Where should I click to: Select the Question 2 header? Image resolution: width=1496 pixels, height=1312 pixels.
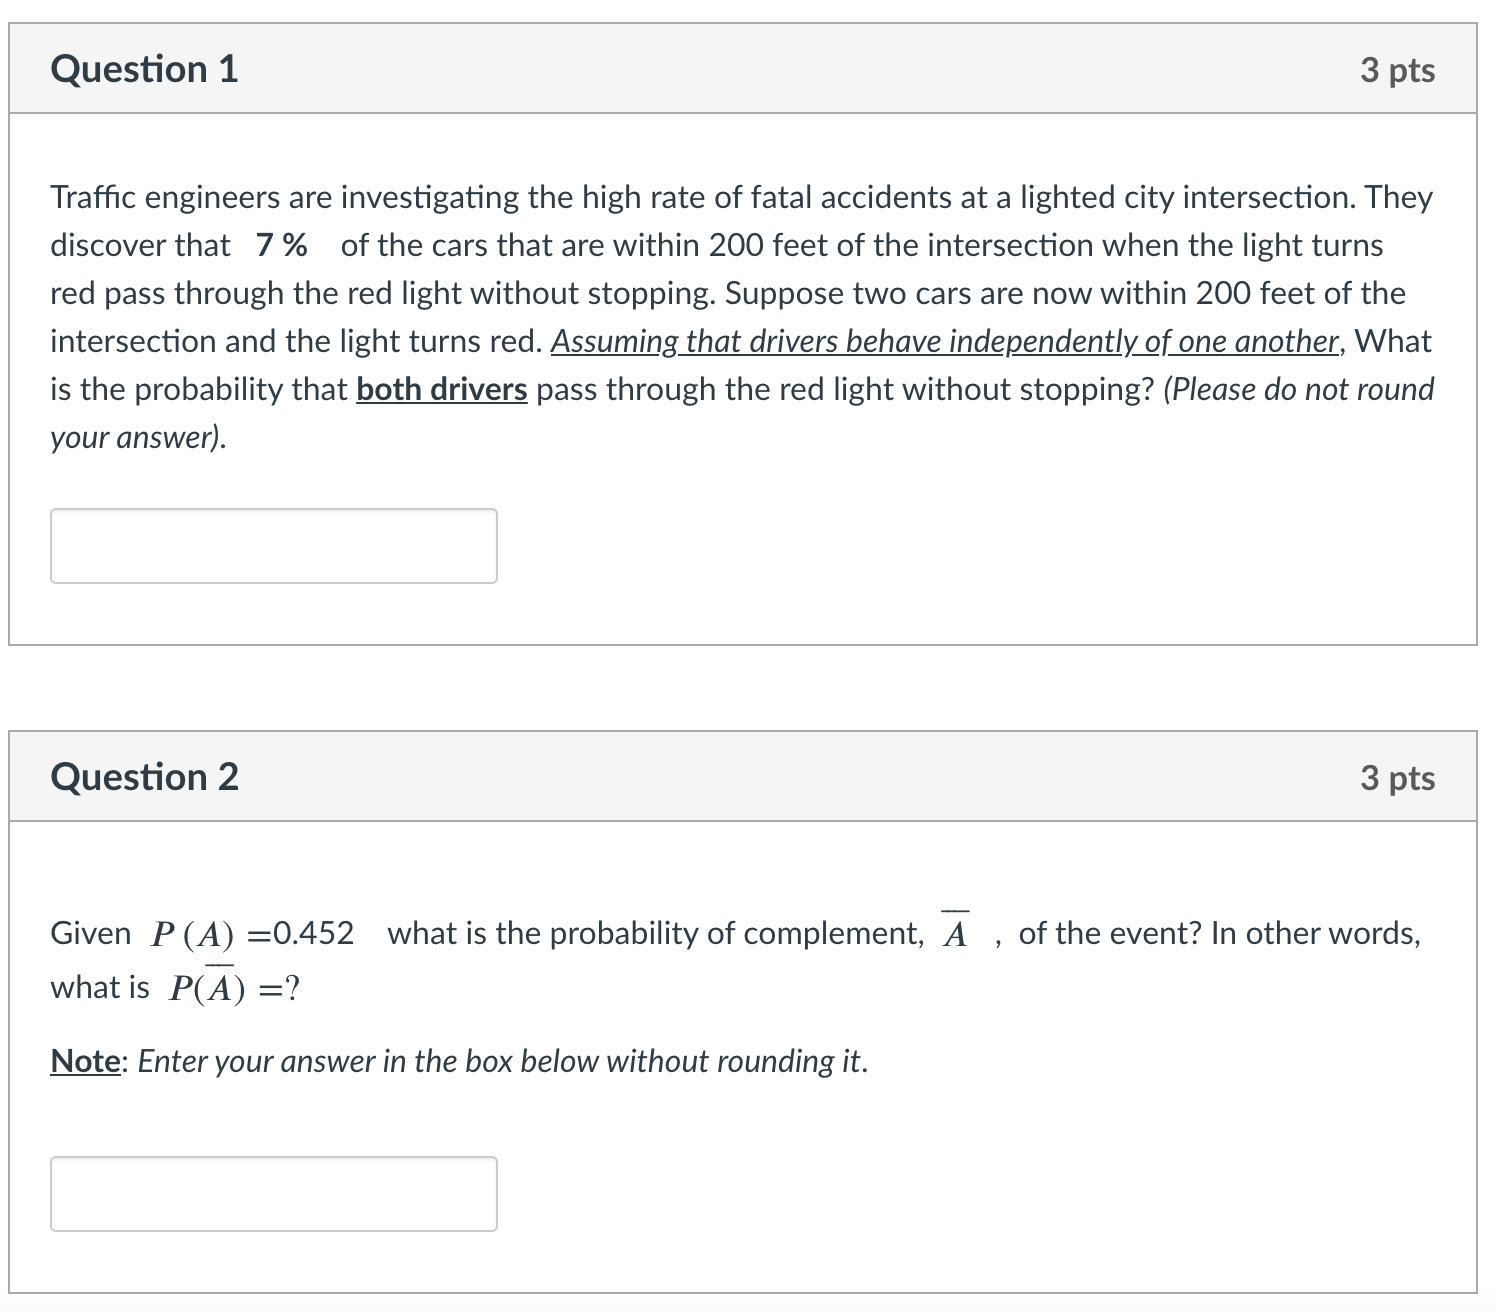[x=145, y=776]
